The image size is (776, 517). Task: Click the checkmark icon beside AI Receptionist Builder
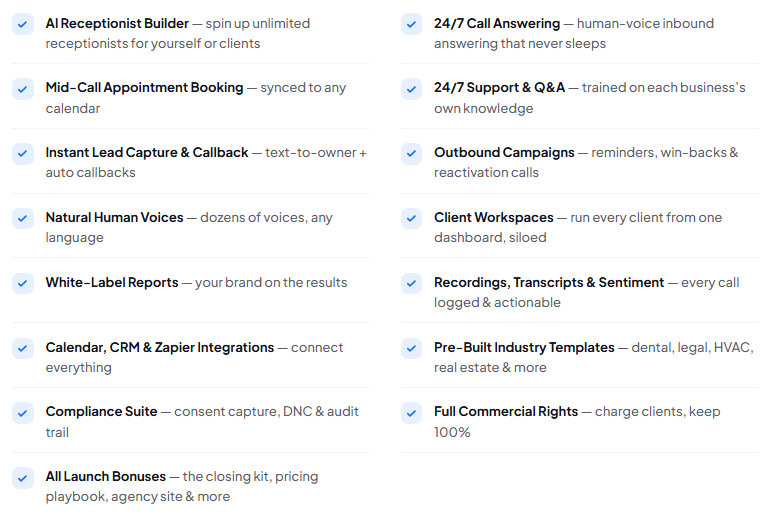[x=23, y=24]
